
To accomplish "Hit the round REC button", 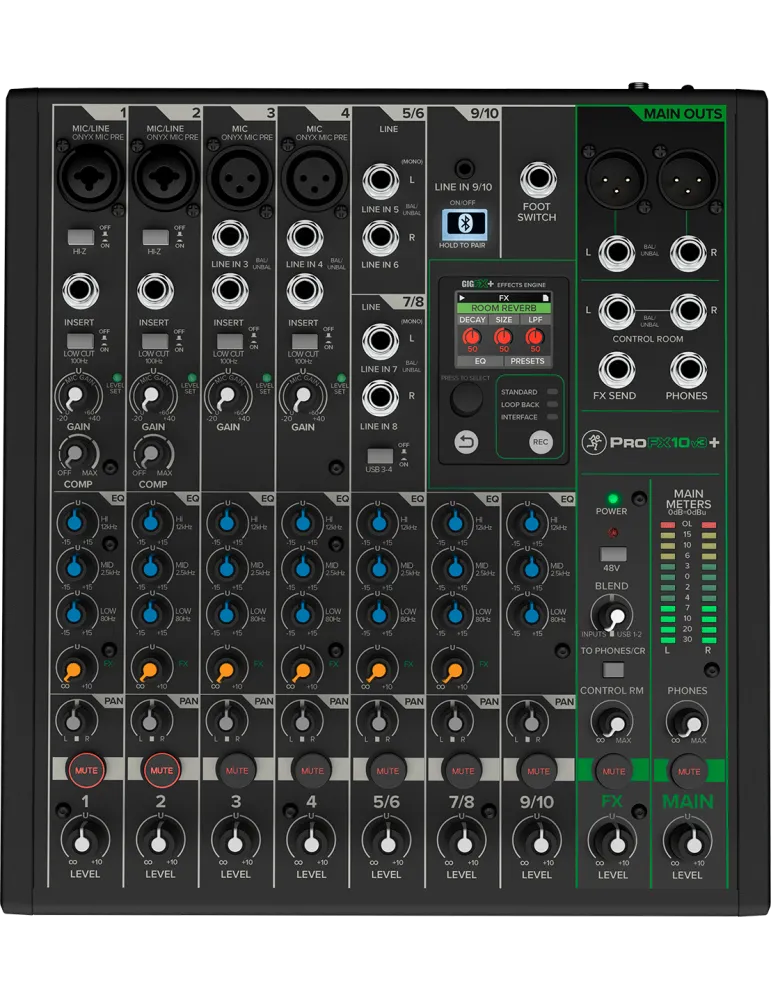I will coord(541,442).
